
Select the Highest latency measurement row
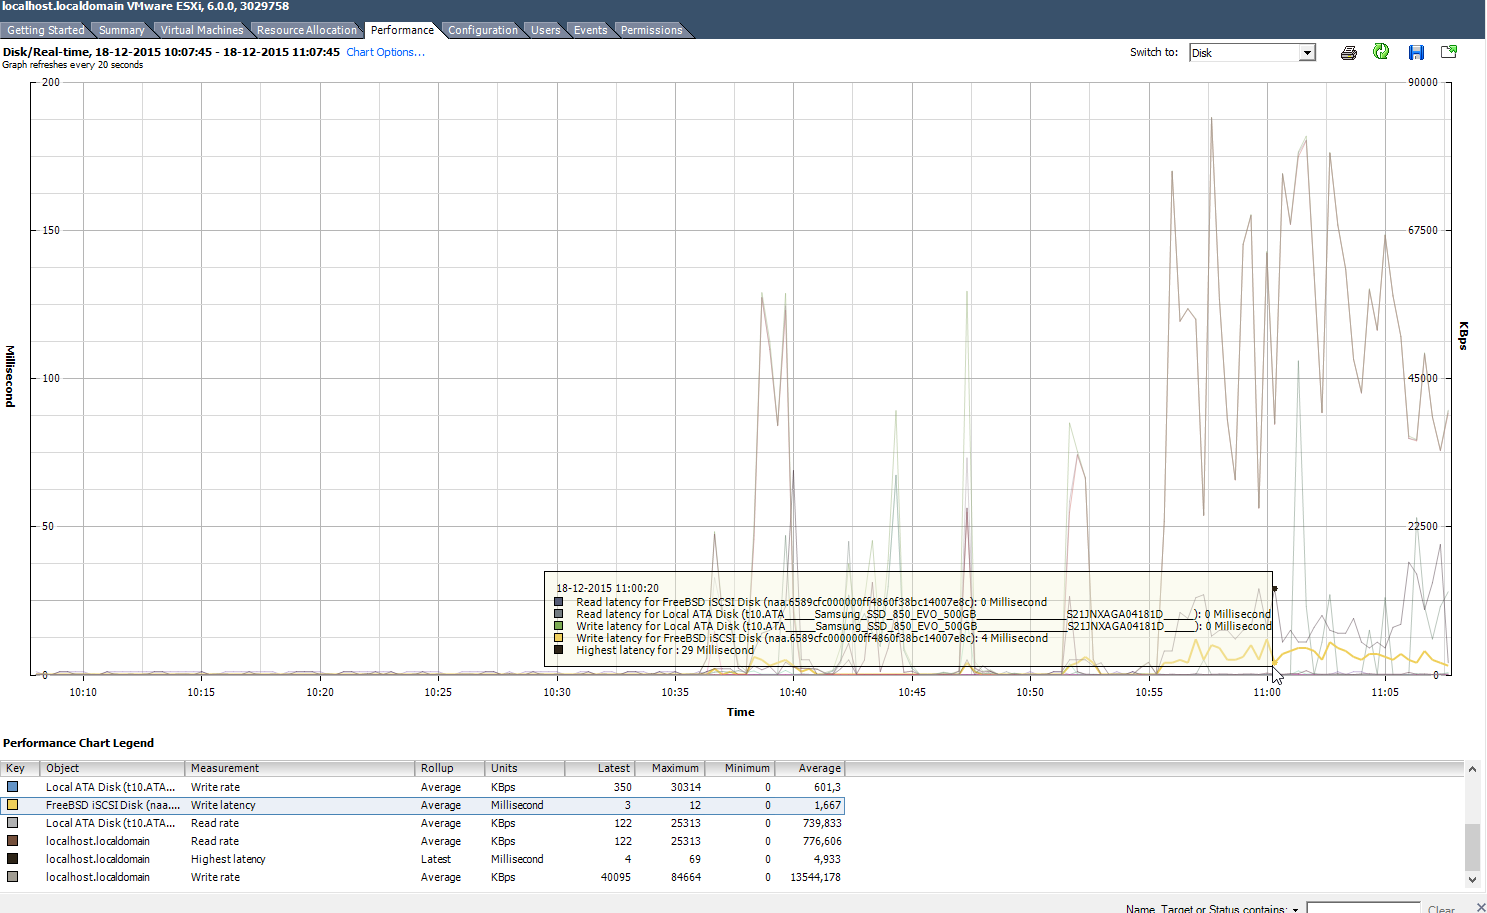coord(423,859)
